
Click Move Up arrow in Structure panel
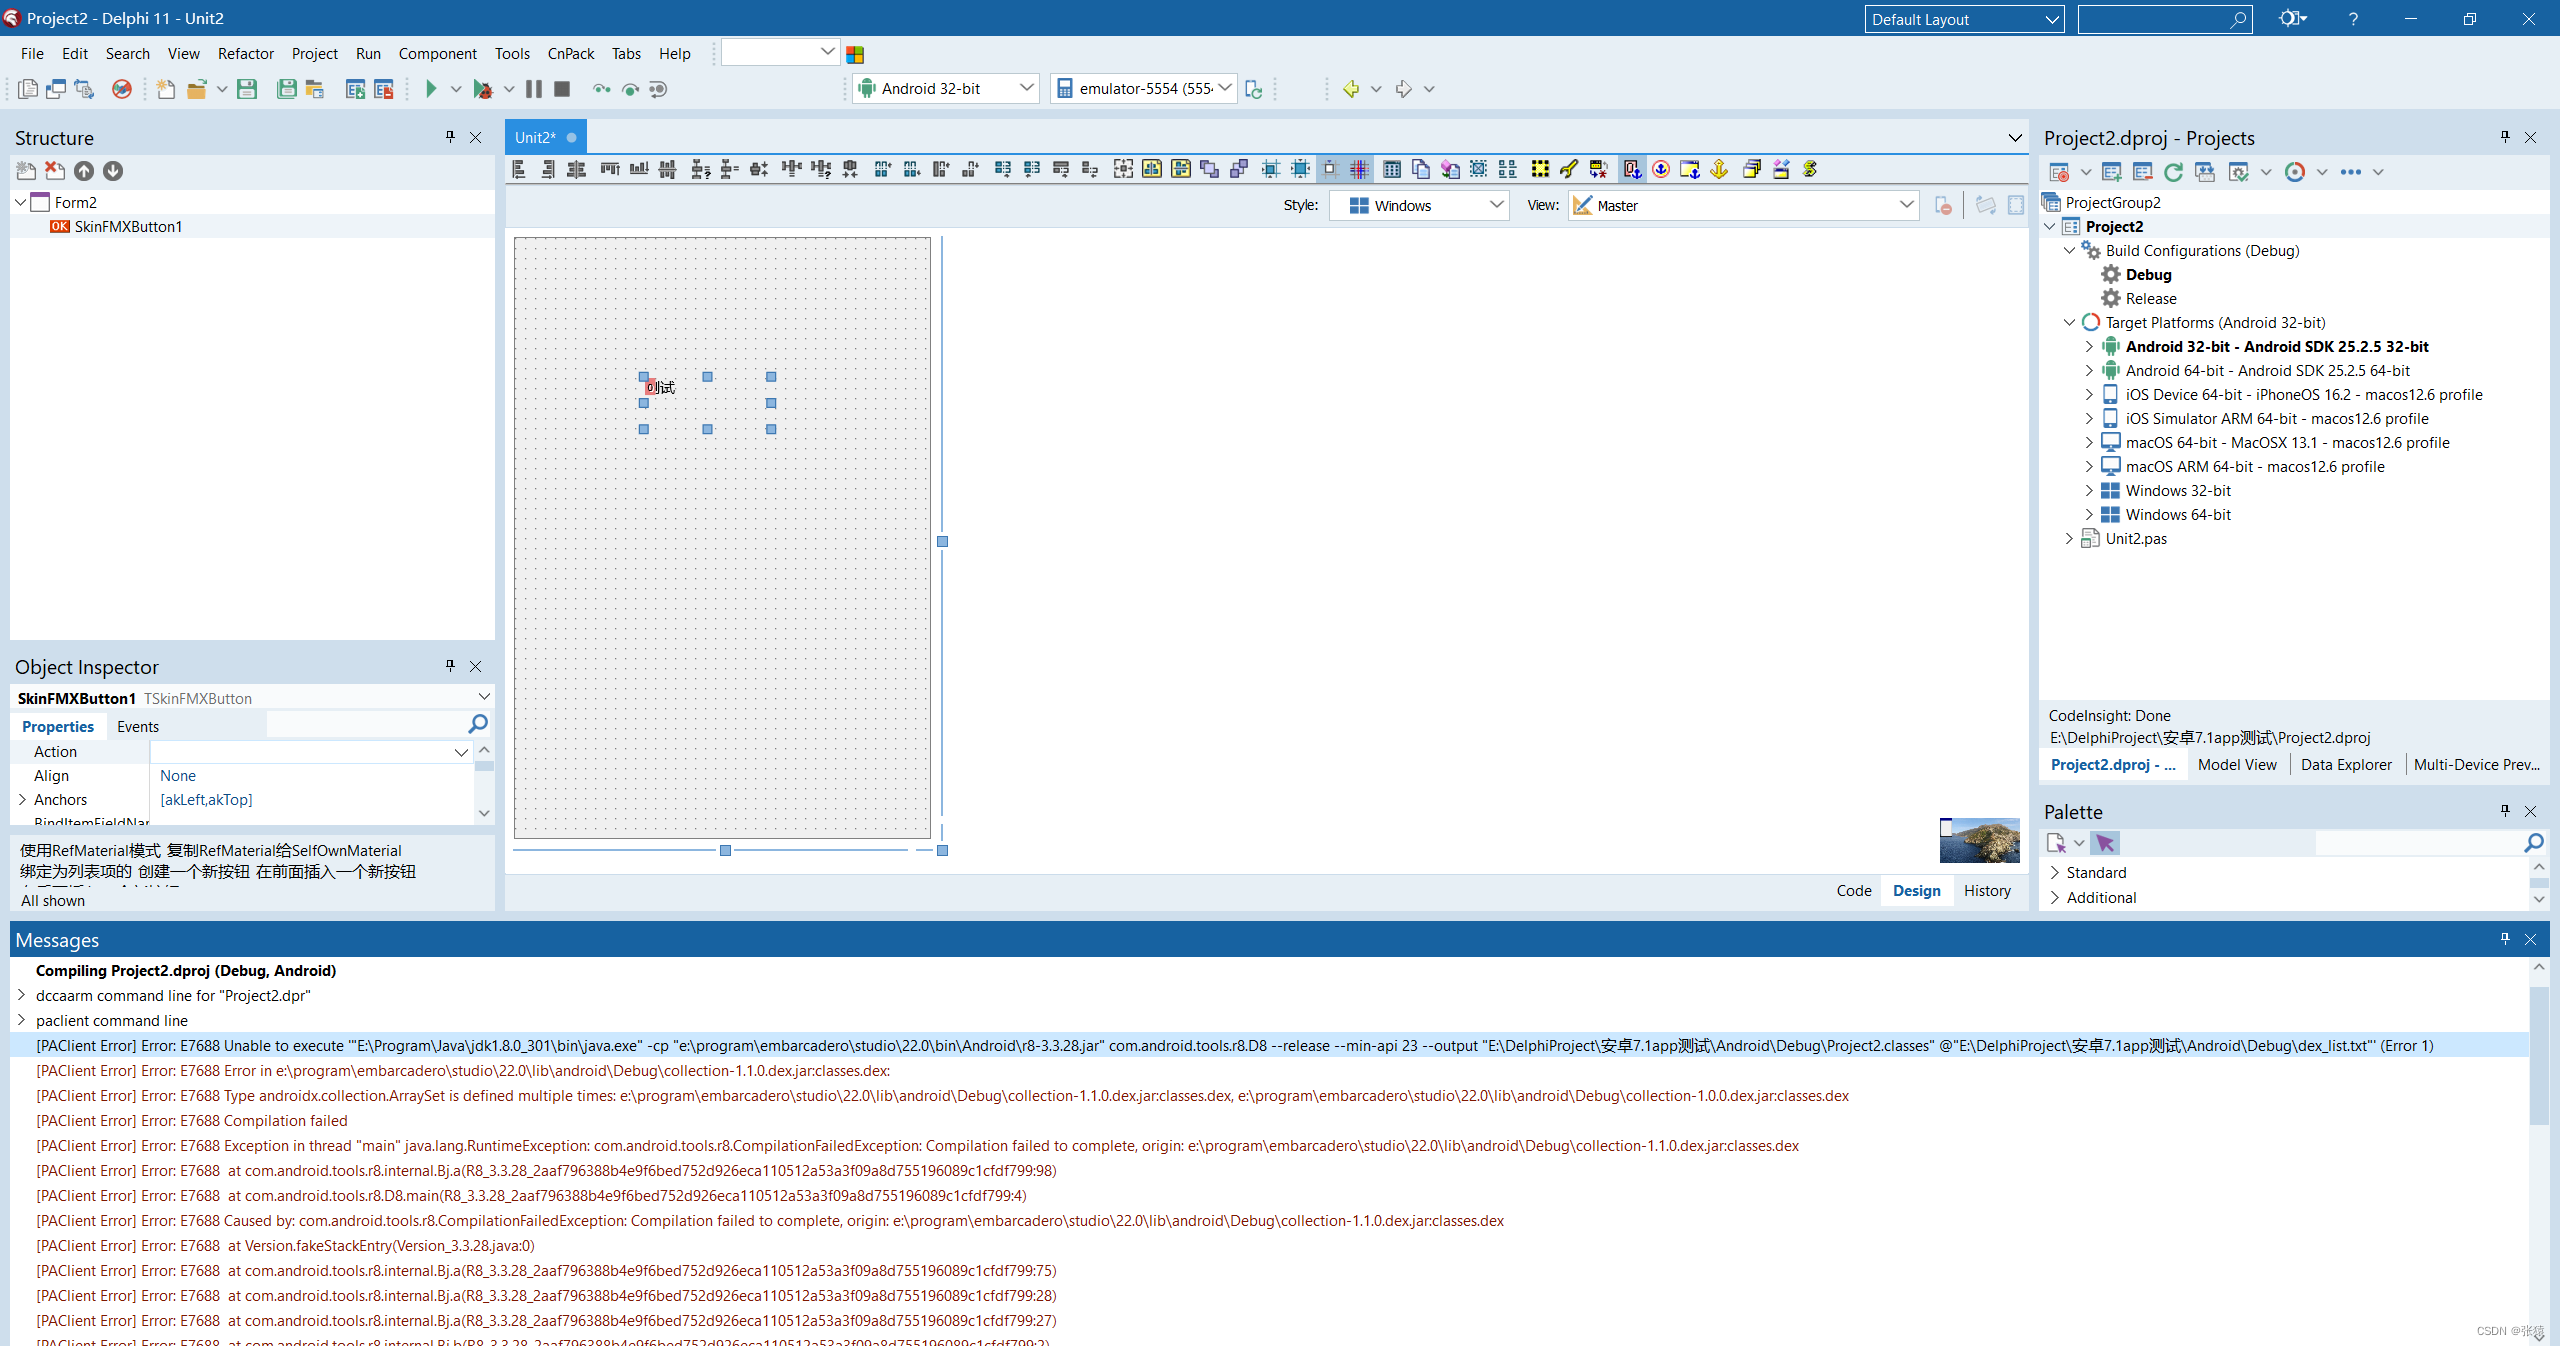[84, 171]
